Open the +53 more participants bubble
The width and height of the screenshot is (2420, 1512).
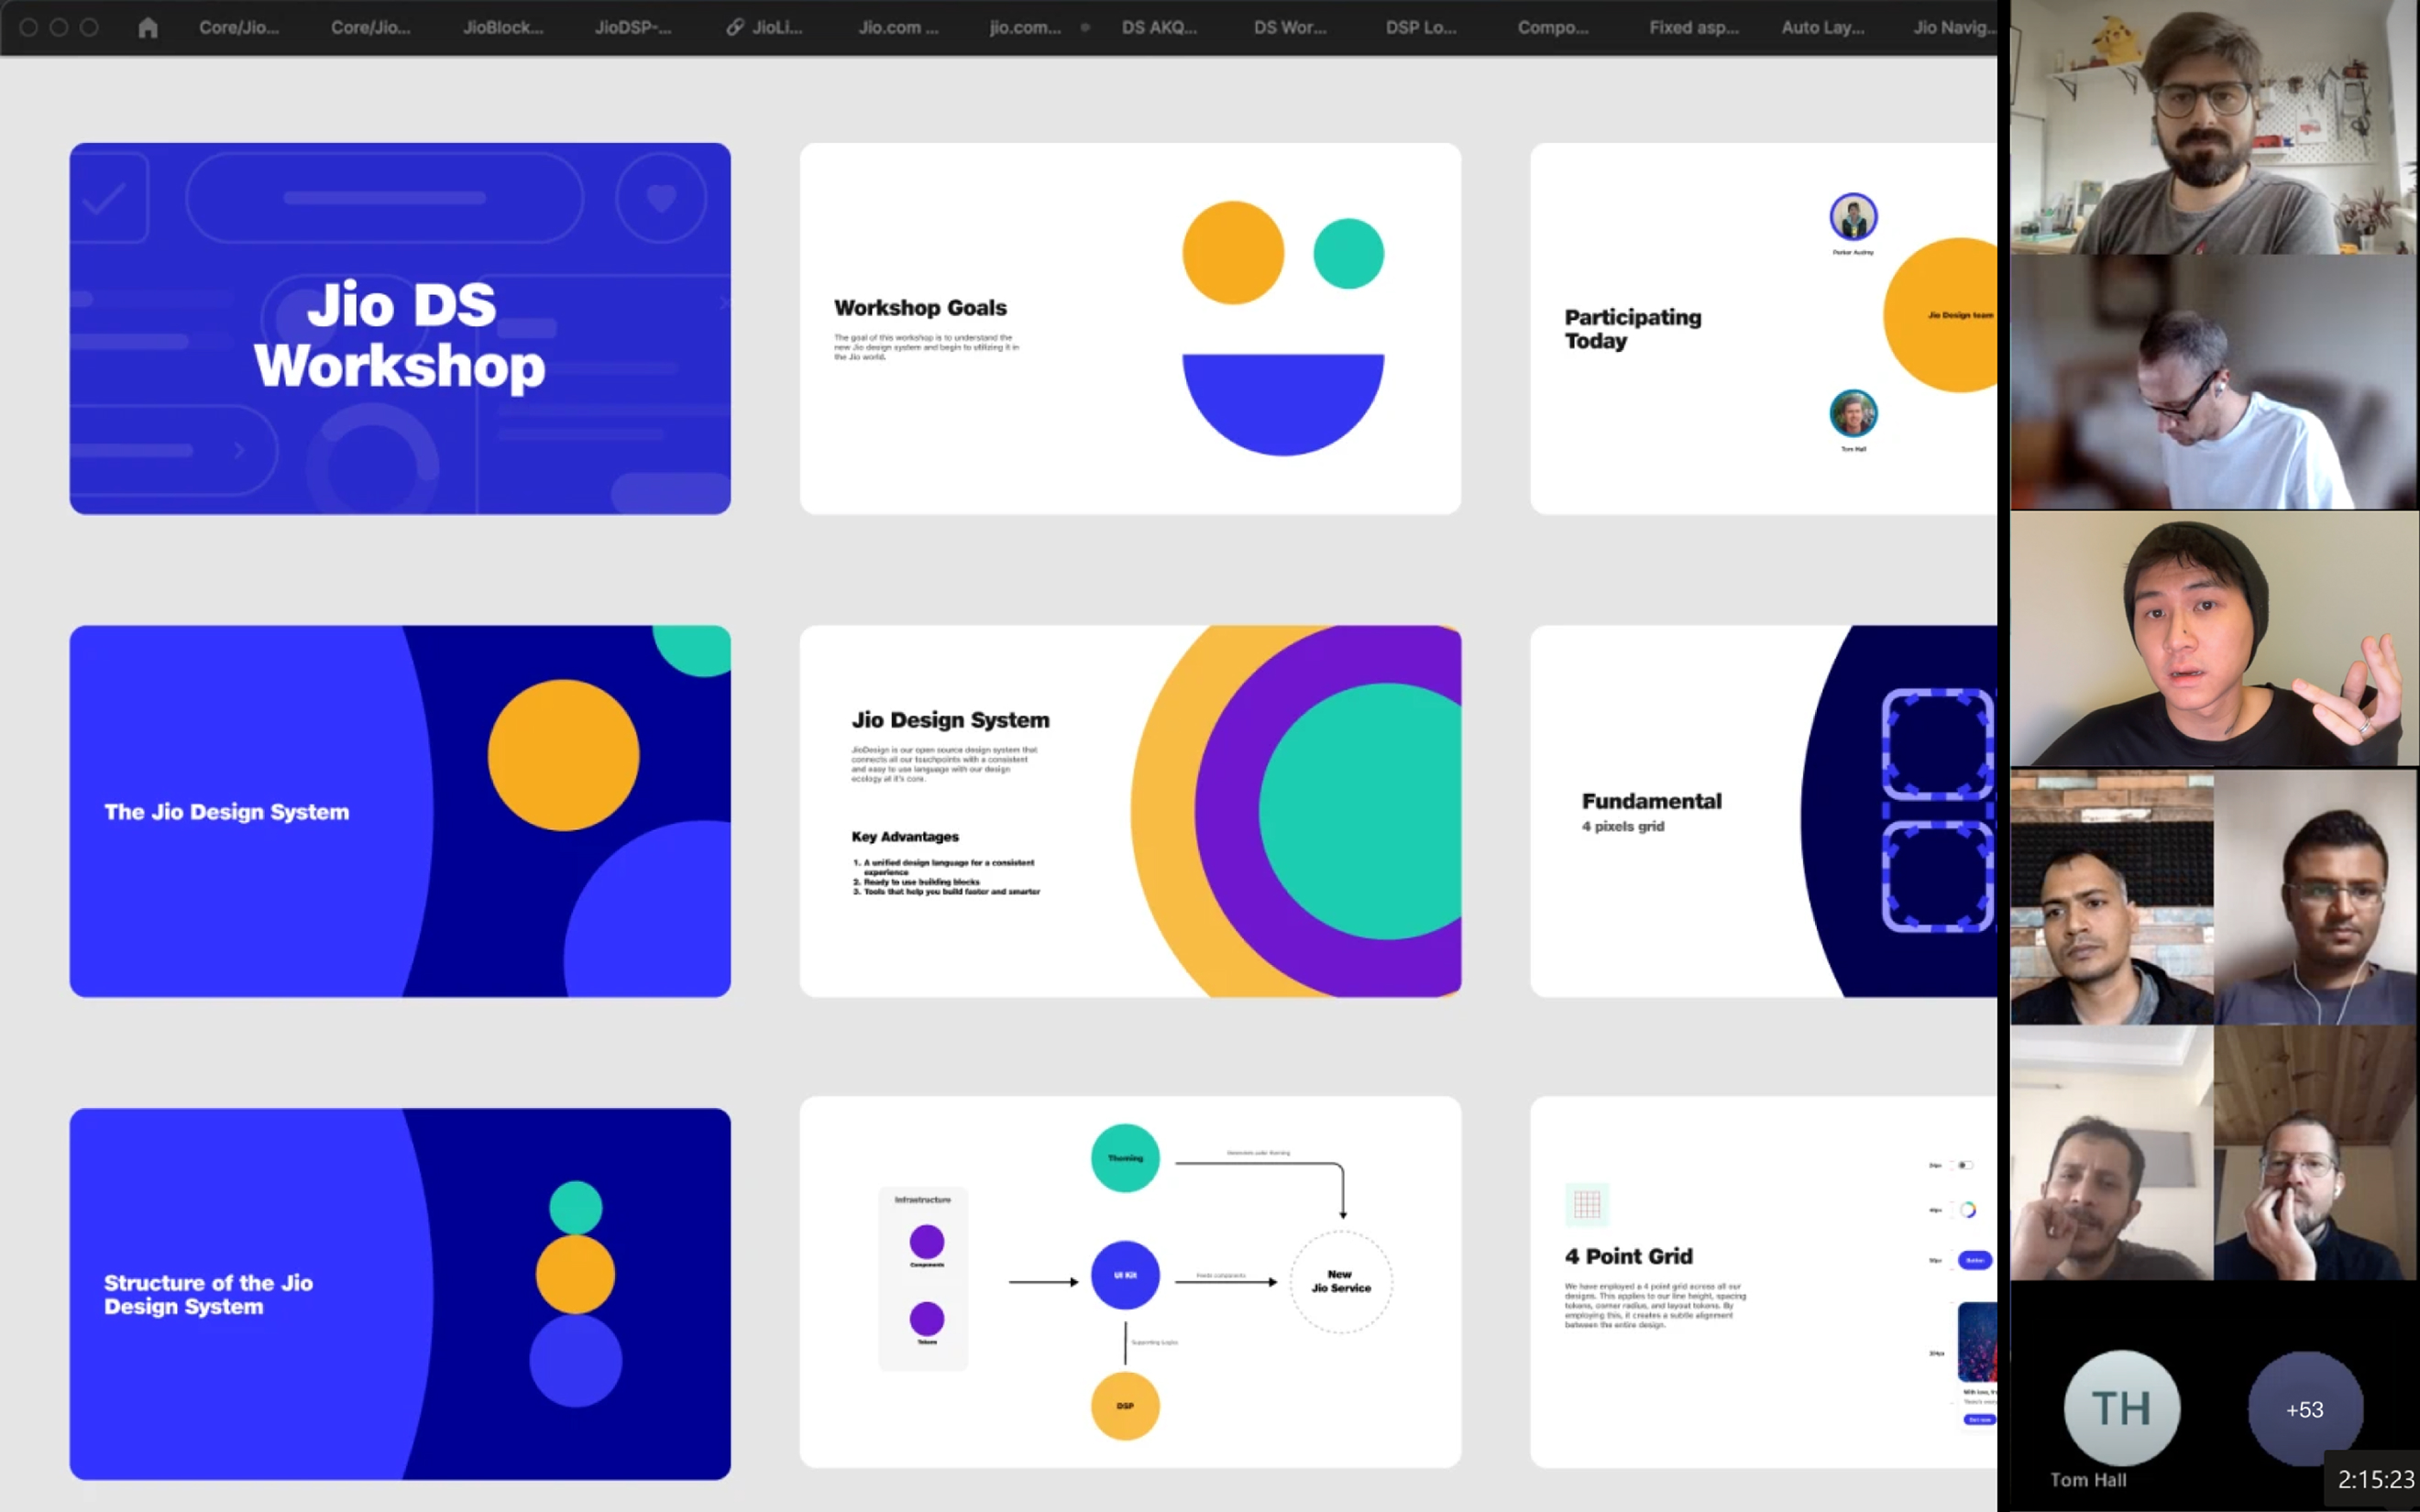pos(2304,1408)
